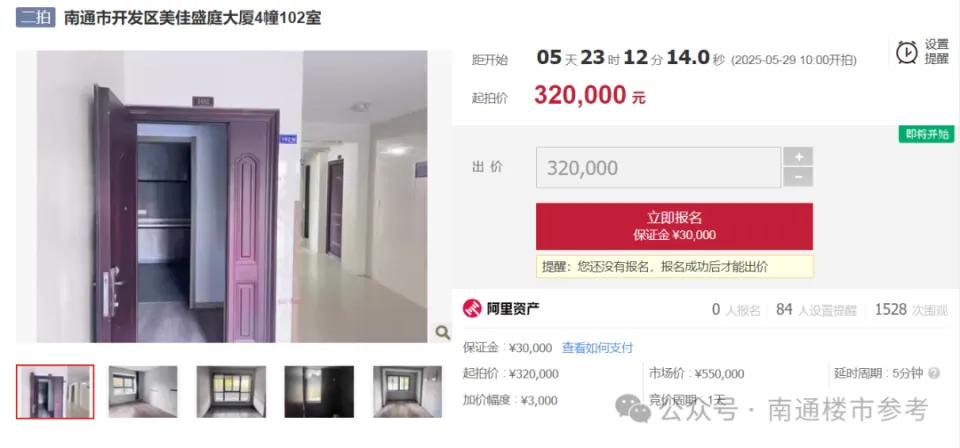Click the 即将开始 status tag

(926, 134)
